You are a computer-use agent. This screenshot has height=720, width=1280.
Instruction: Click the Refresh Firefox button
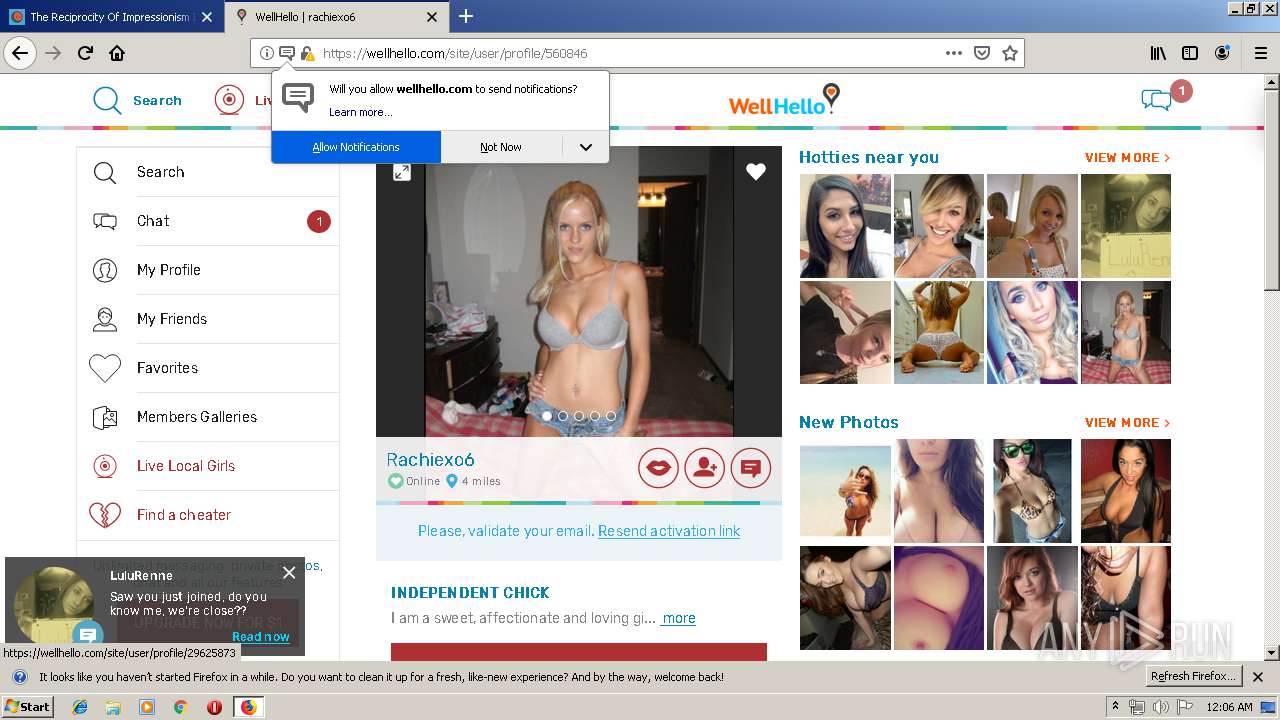coord(1194,677)
